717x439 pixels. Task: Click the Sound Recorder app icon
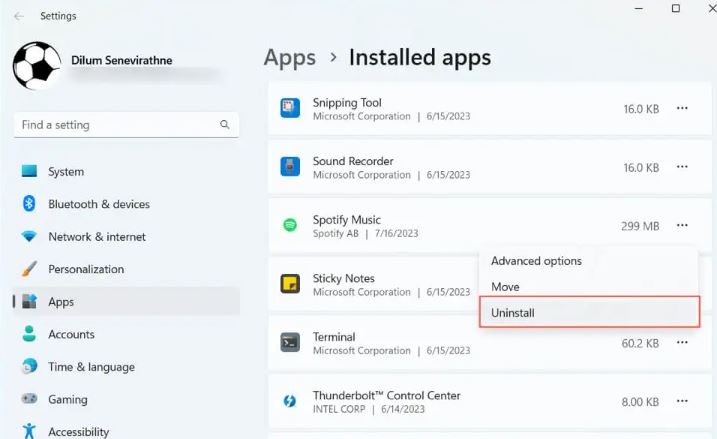coord(290,166)
